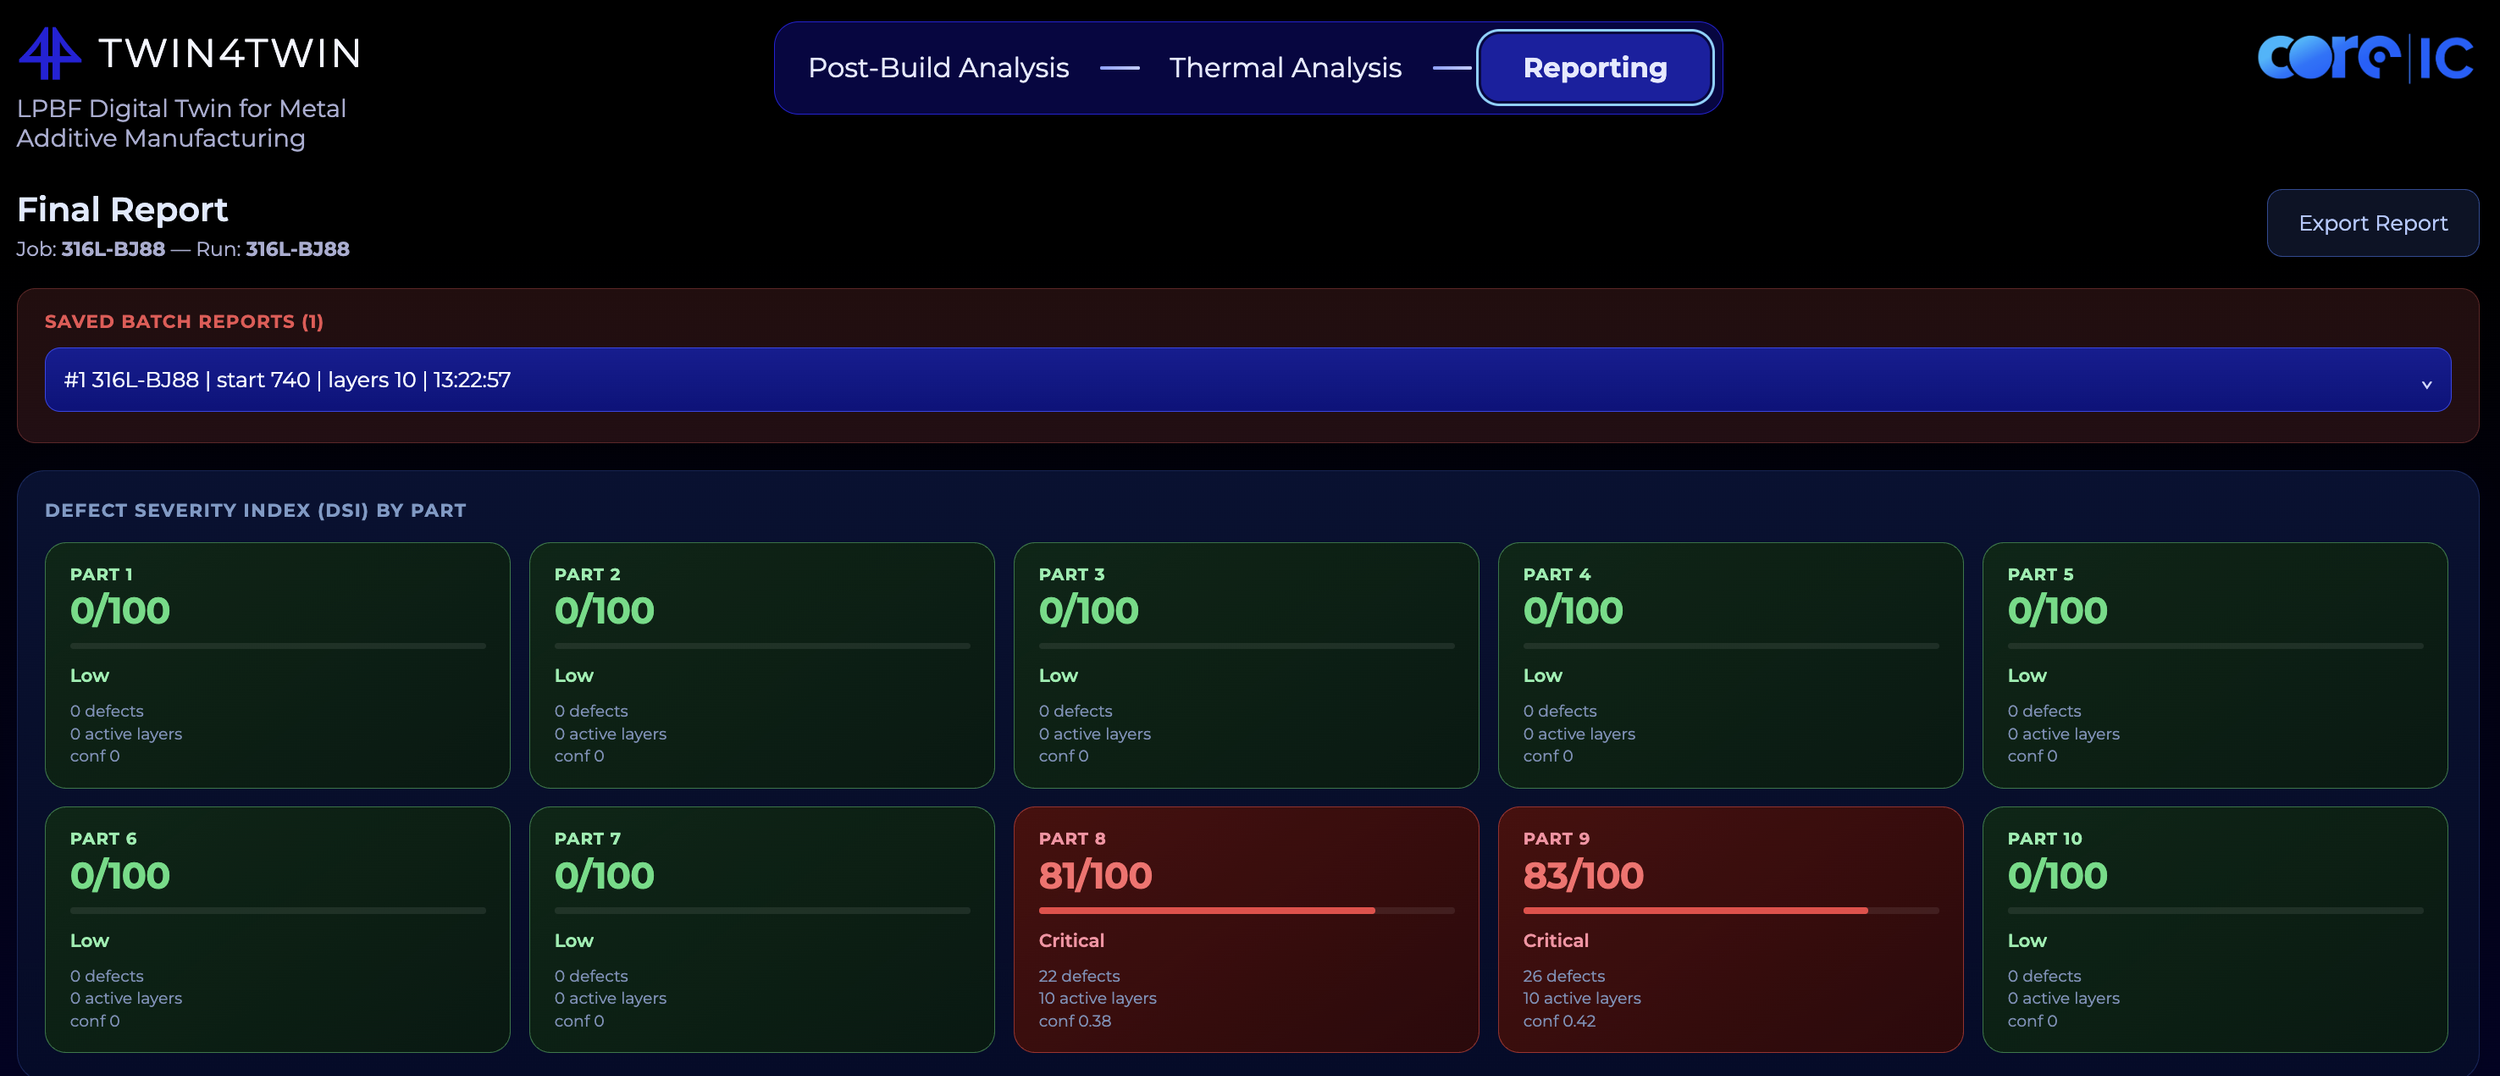The image size is (2500, 1076).
Task: Click the "22 defects" text
Action: 1079,976
